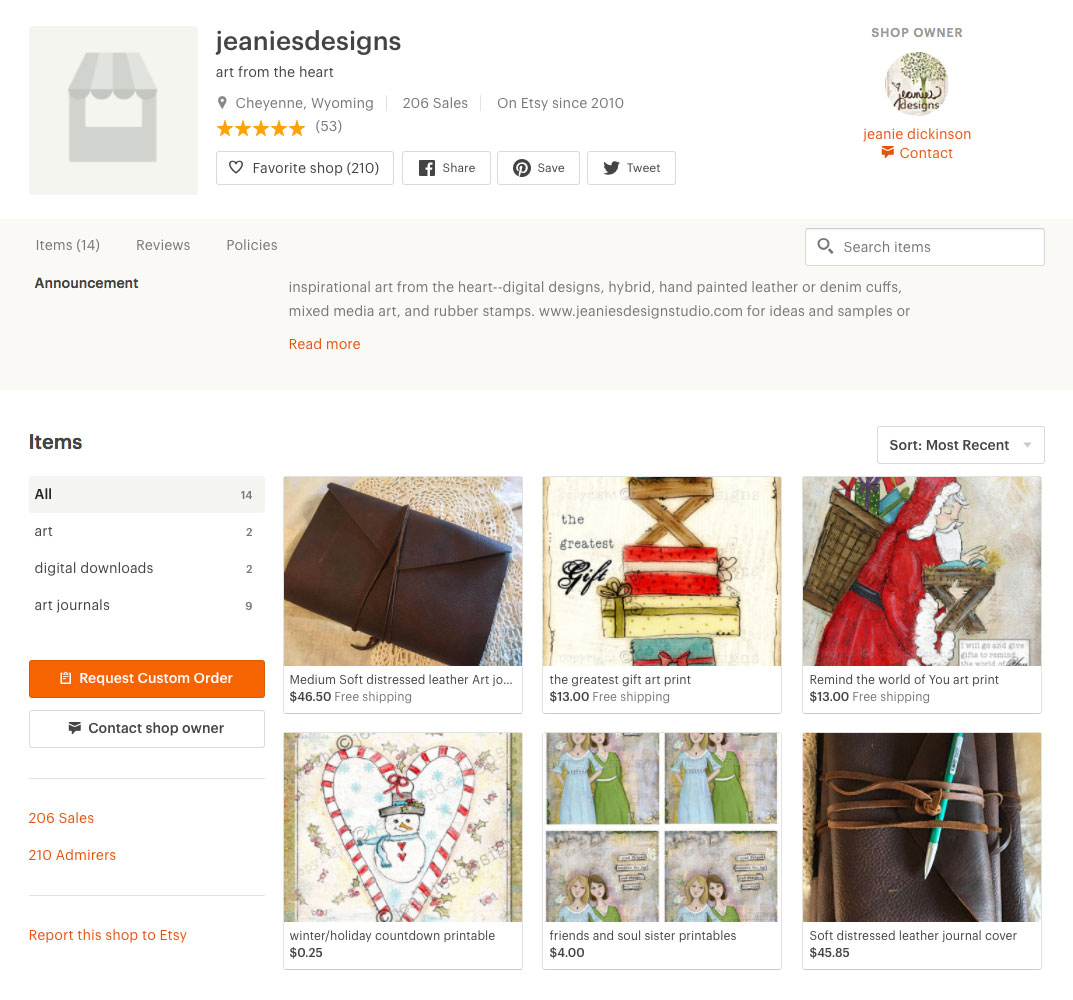Share the shop via Facebook icon

coord(427,168)
